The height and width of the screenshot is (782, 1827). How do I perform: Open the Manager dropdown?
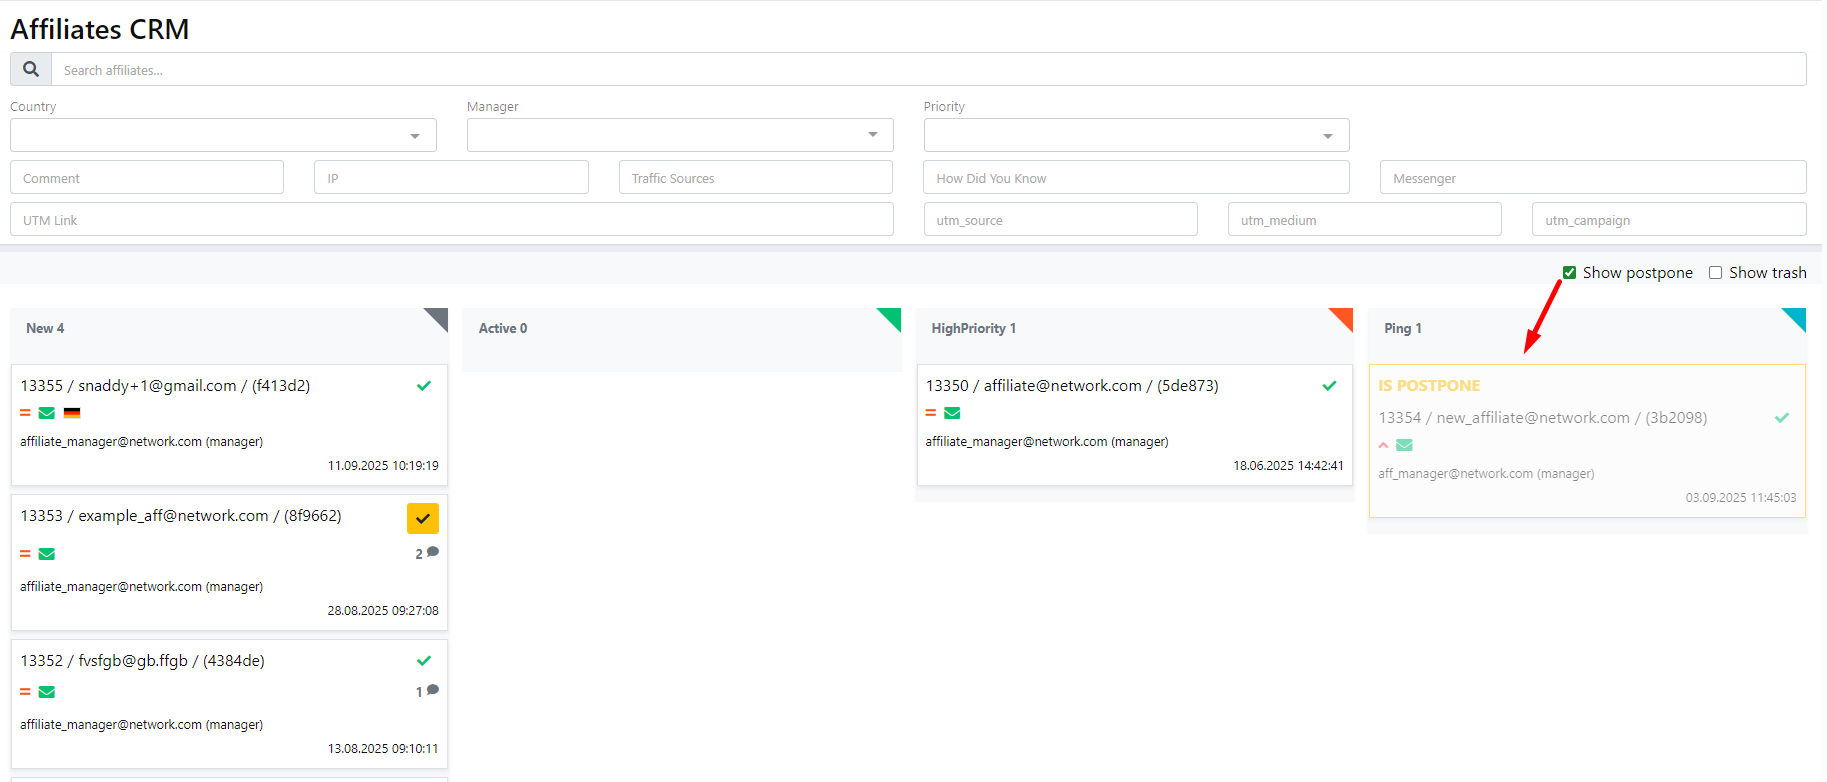point(680,136)
